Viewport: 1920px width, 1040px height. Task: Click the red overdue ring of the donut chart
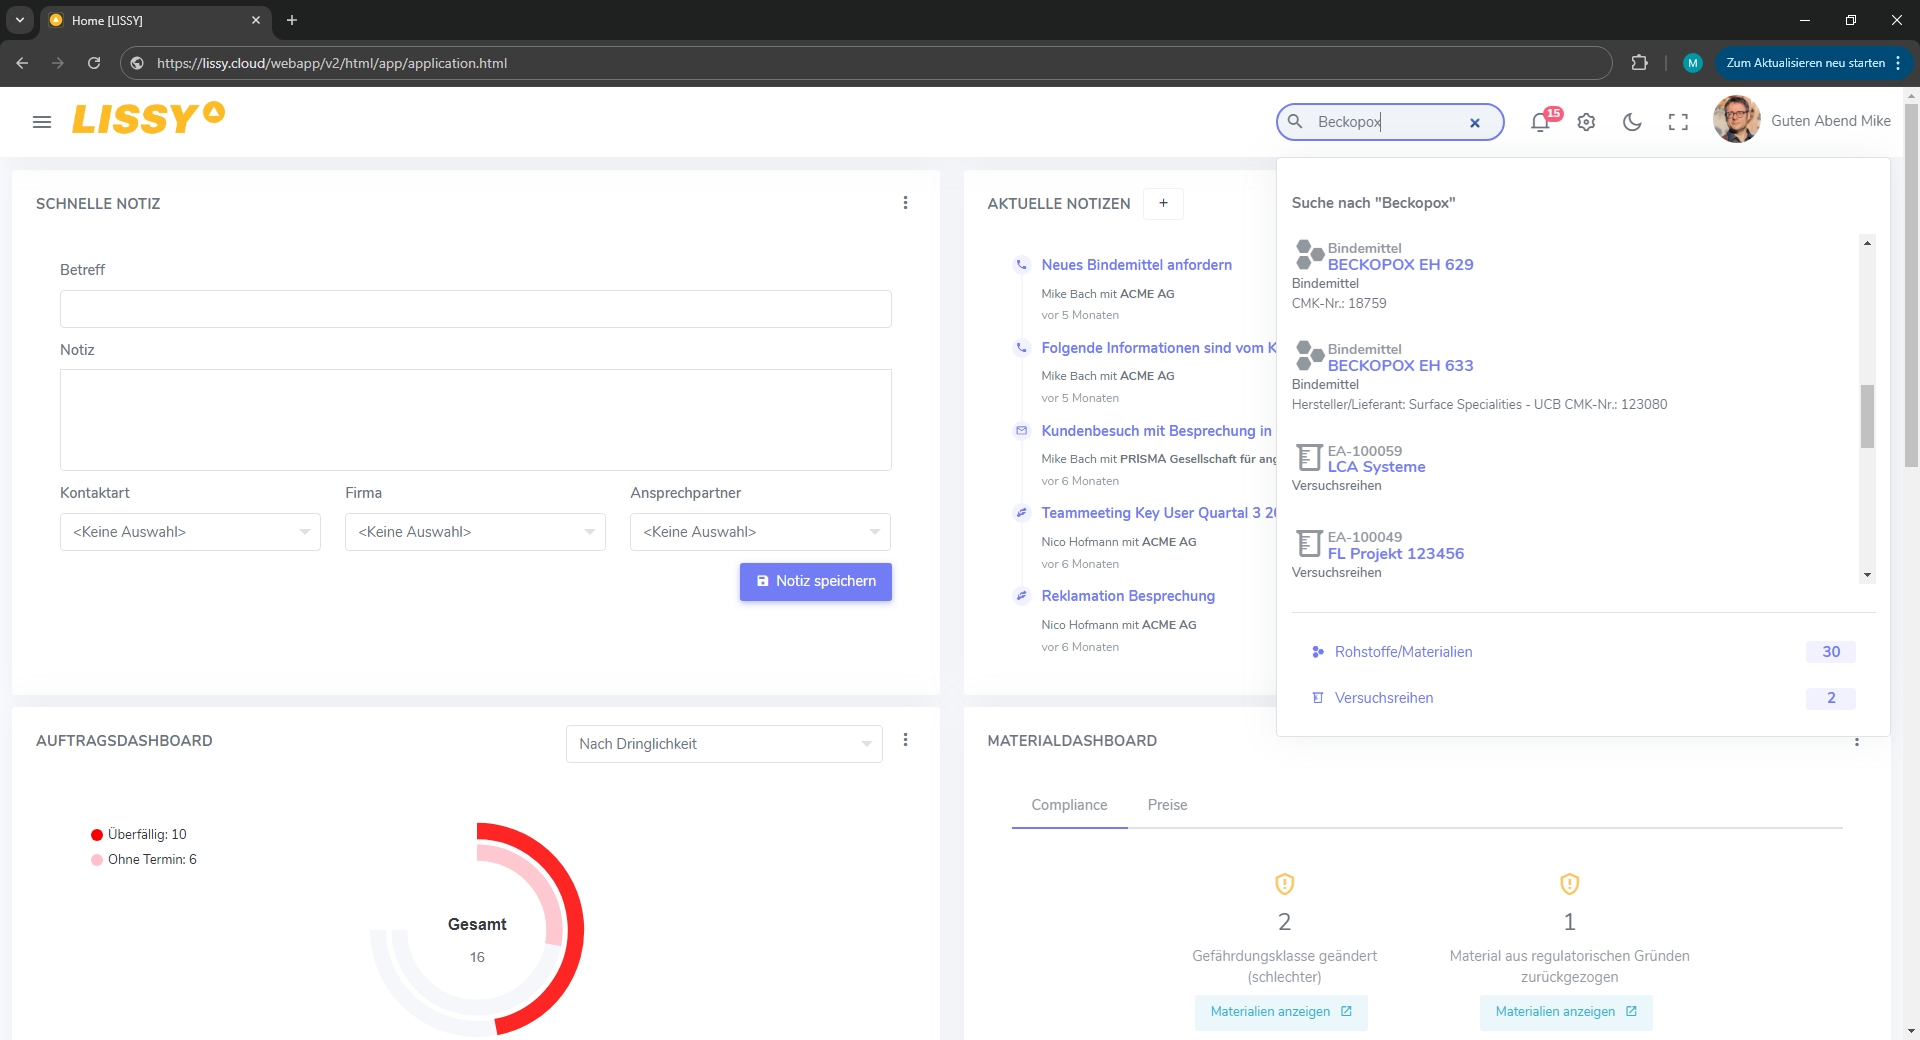[573, 930]
